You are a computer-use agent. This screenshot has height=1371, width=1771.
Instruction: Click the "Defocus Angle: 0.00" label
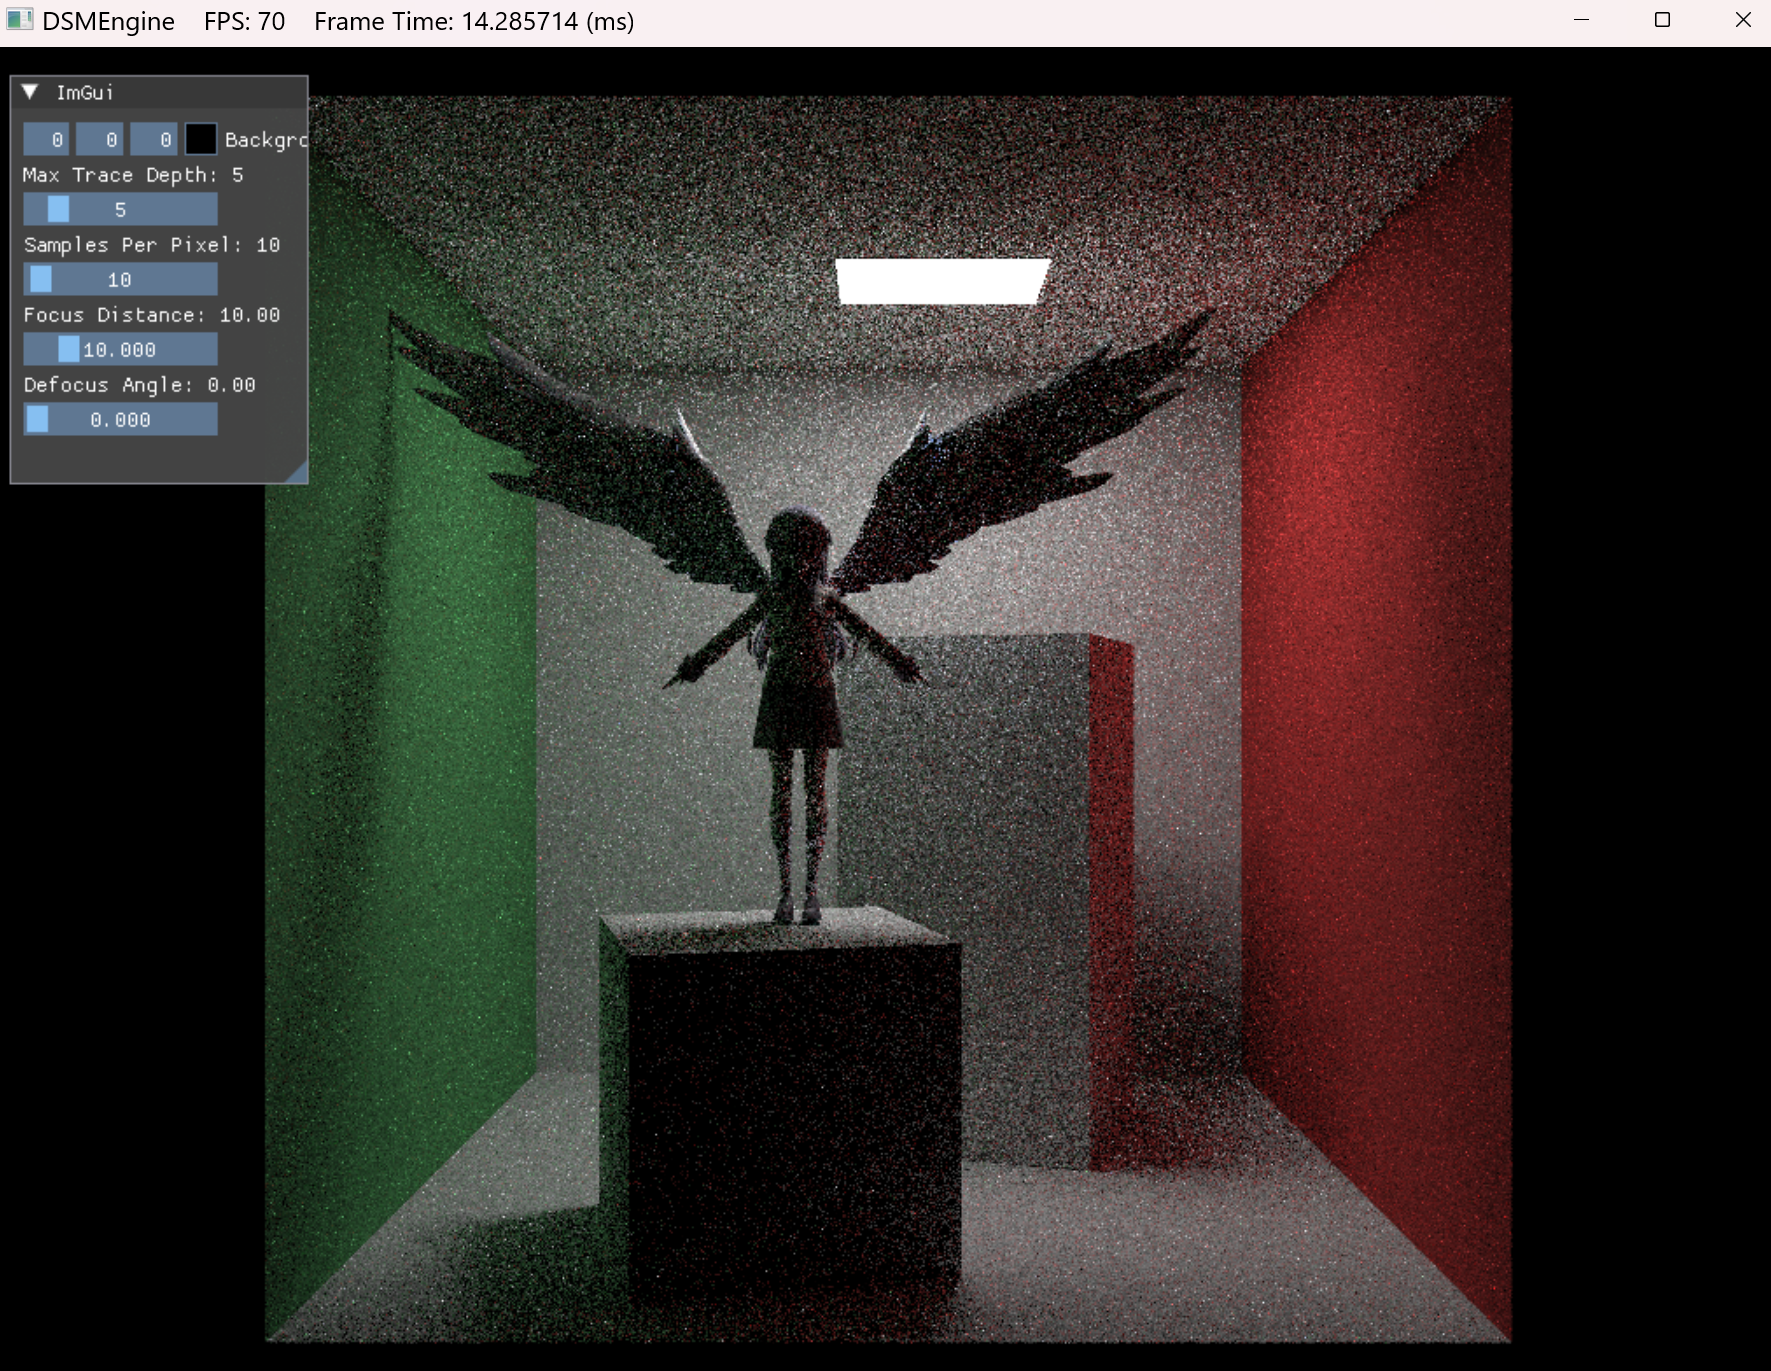point(140,385)
